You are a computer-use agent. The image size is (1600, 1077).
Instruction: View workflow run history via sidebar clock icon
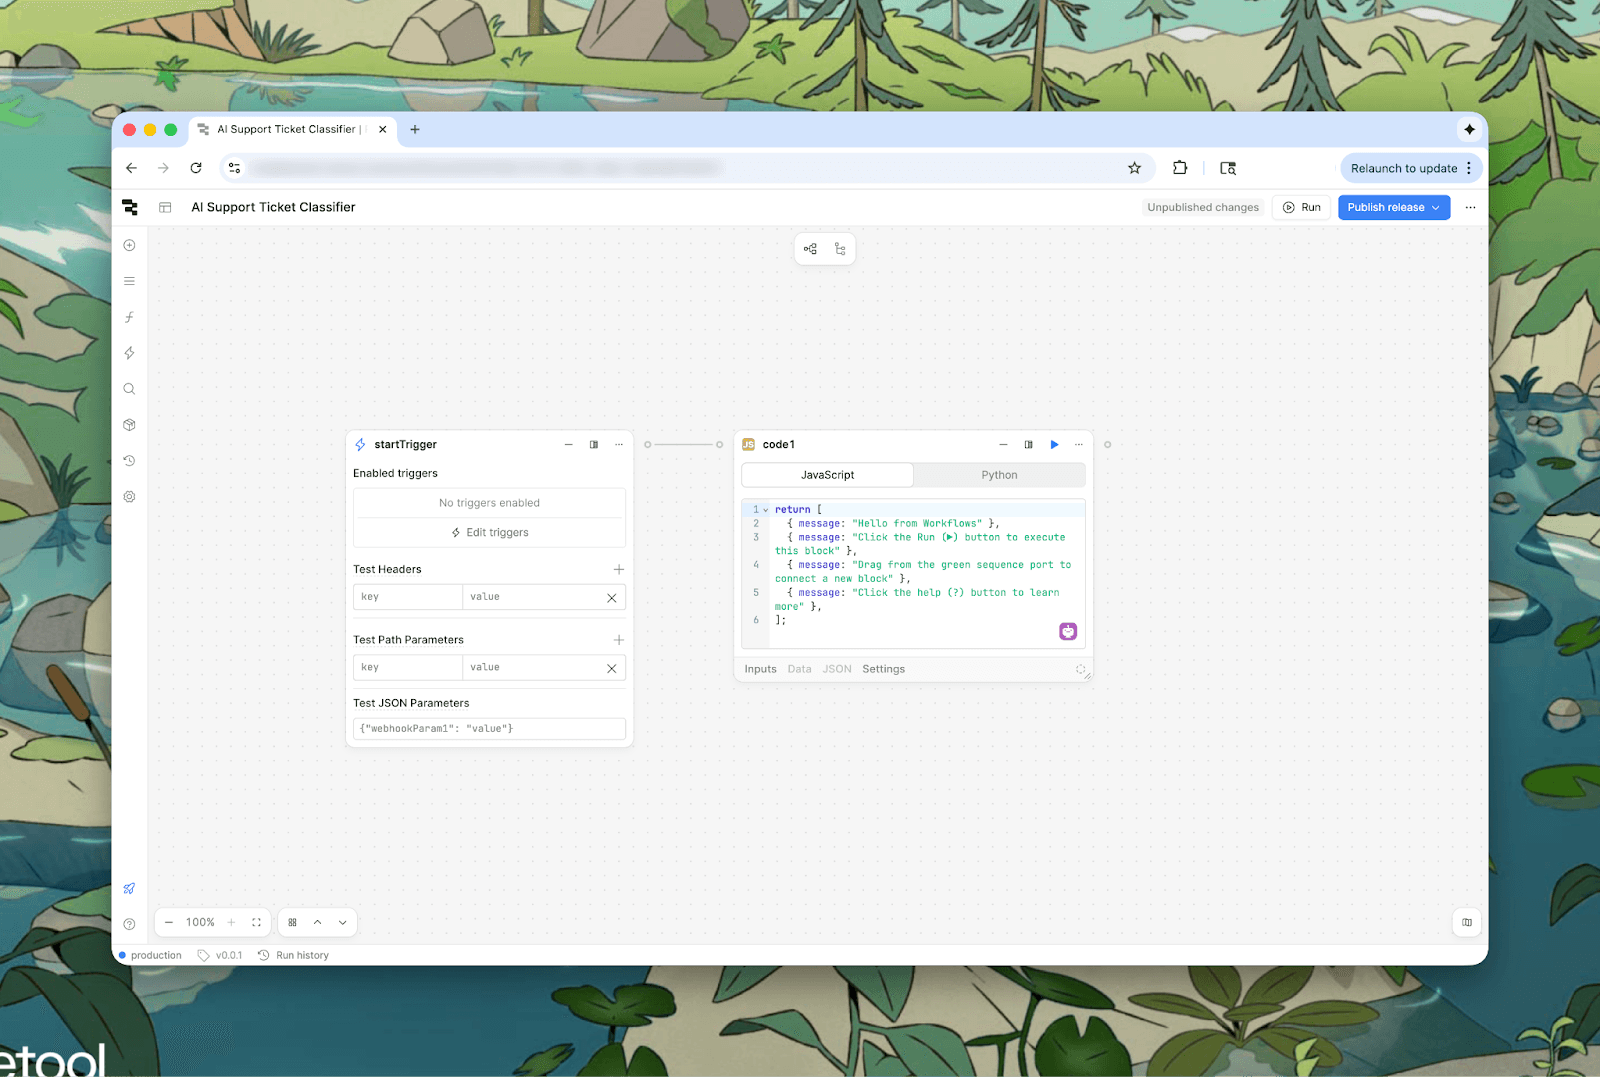(x=129, y=461)
